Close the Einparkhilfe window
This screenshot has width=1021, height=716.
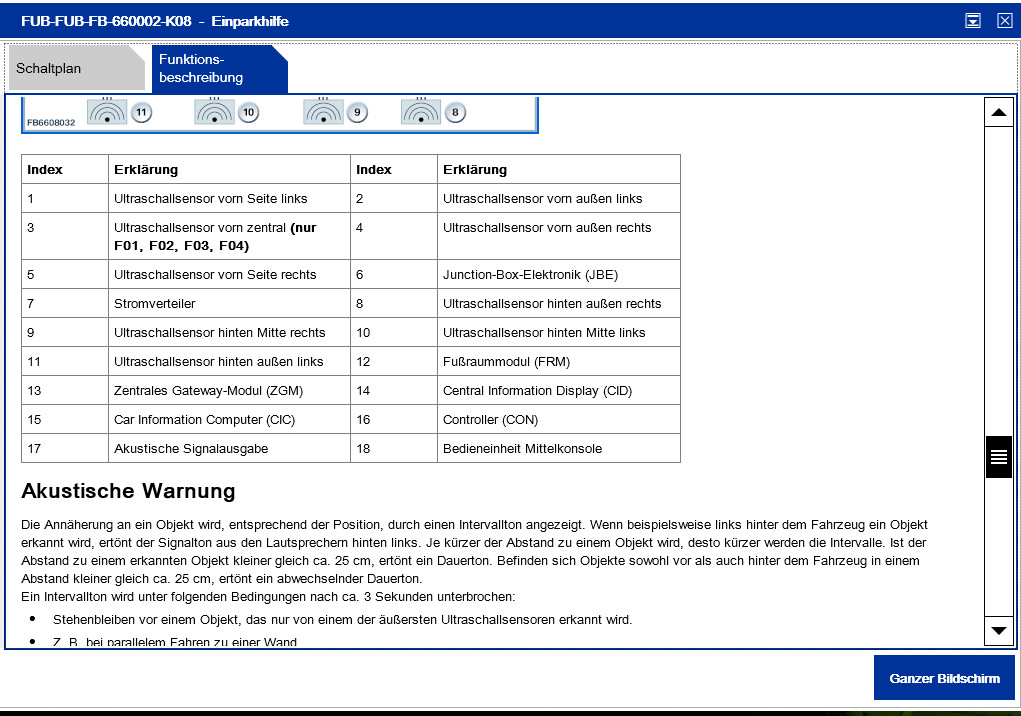click(x=1004, y=21)
